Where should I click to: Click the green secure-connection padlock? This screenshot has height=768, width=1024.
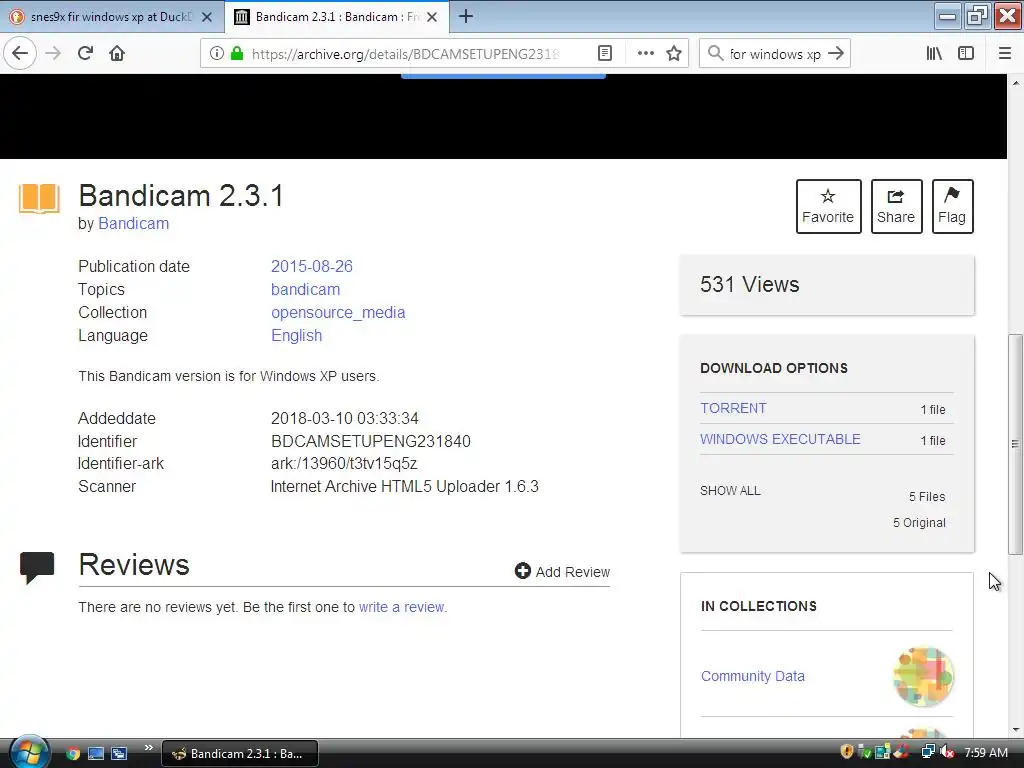237,54
